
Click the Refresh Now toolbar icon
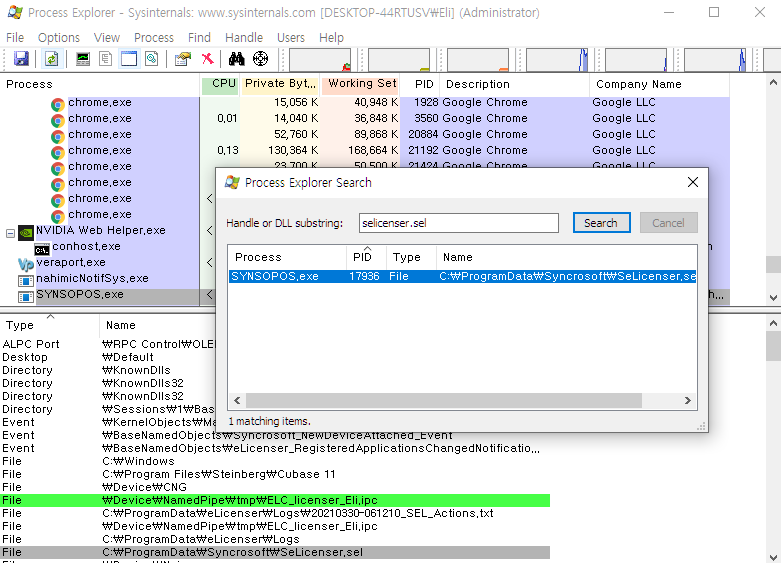[51, 59]
